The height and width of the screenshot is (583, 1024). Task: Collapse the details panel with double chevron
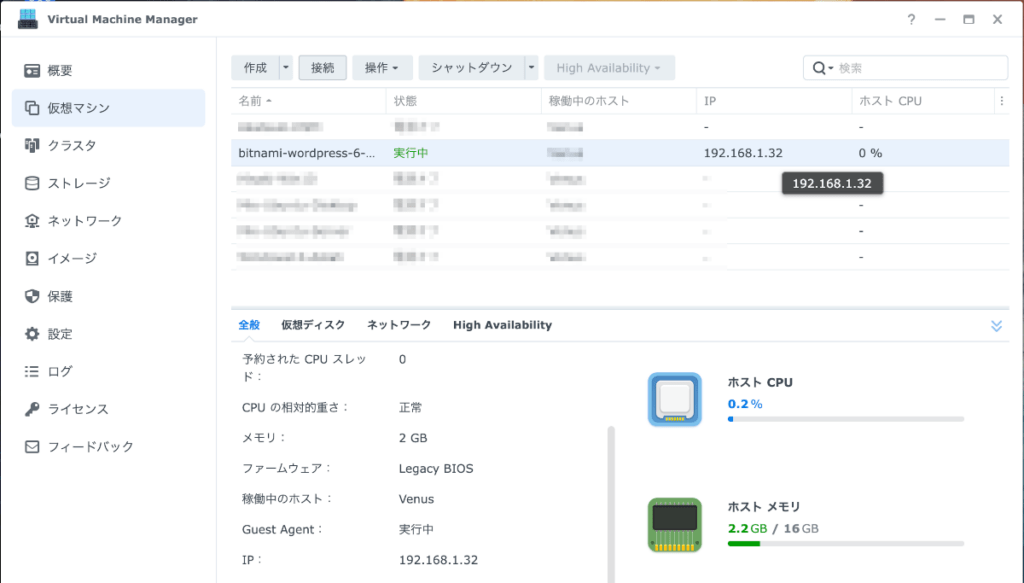[996, 326]
